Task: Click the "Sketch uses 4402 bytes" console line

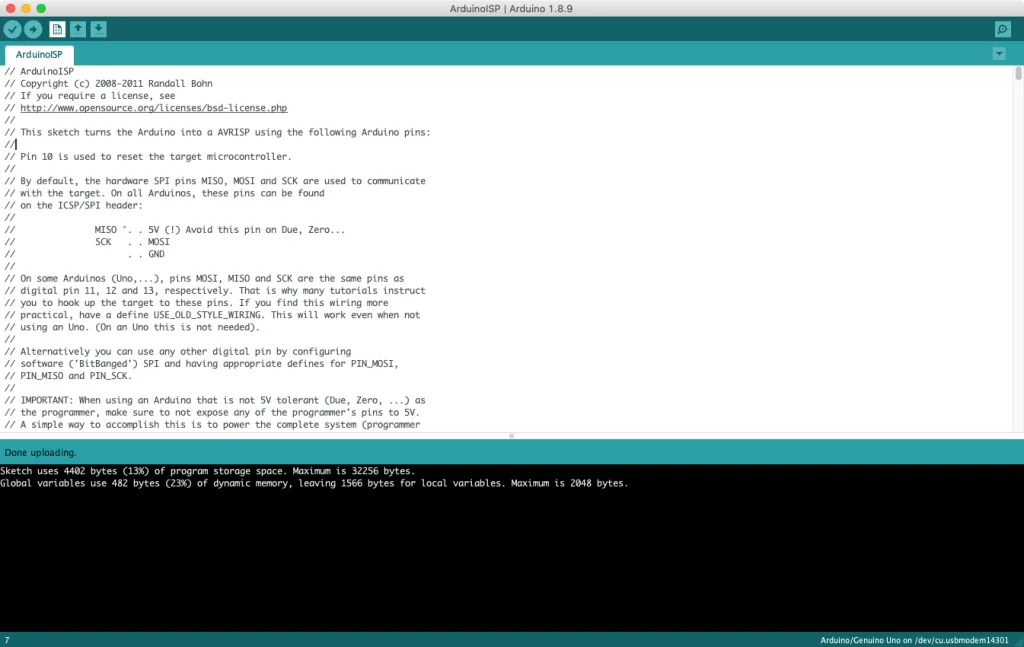Action: (207, 471)
